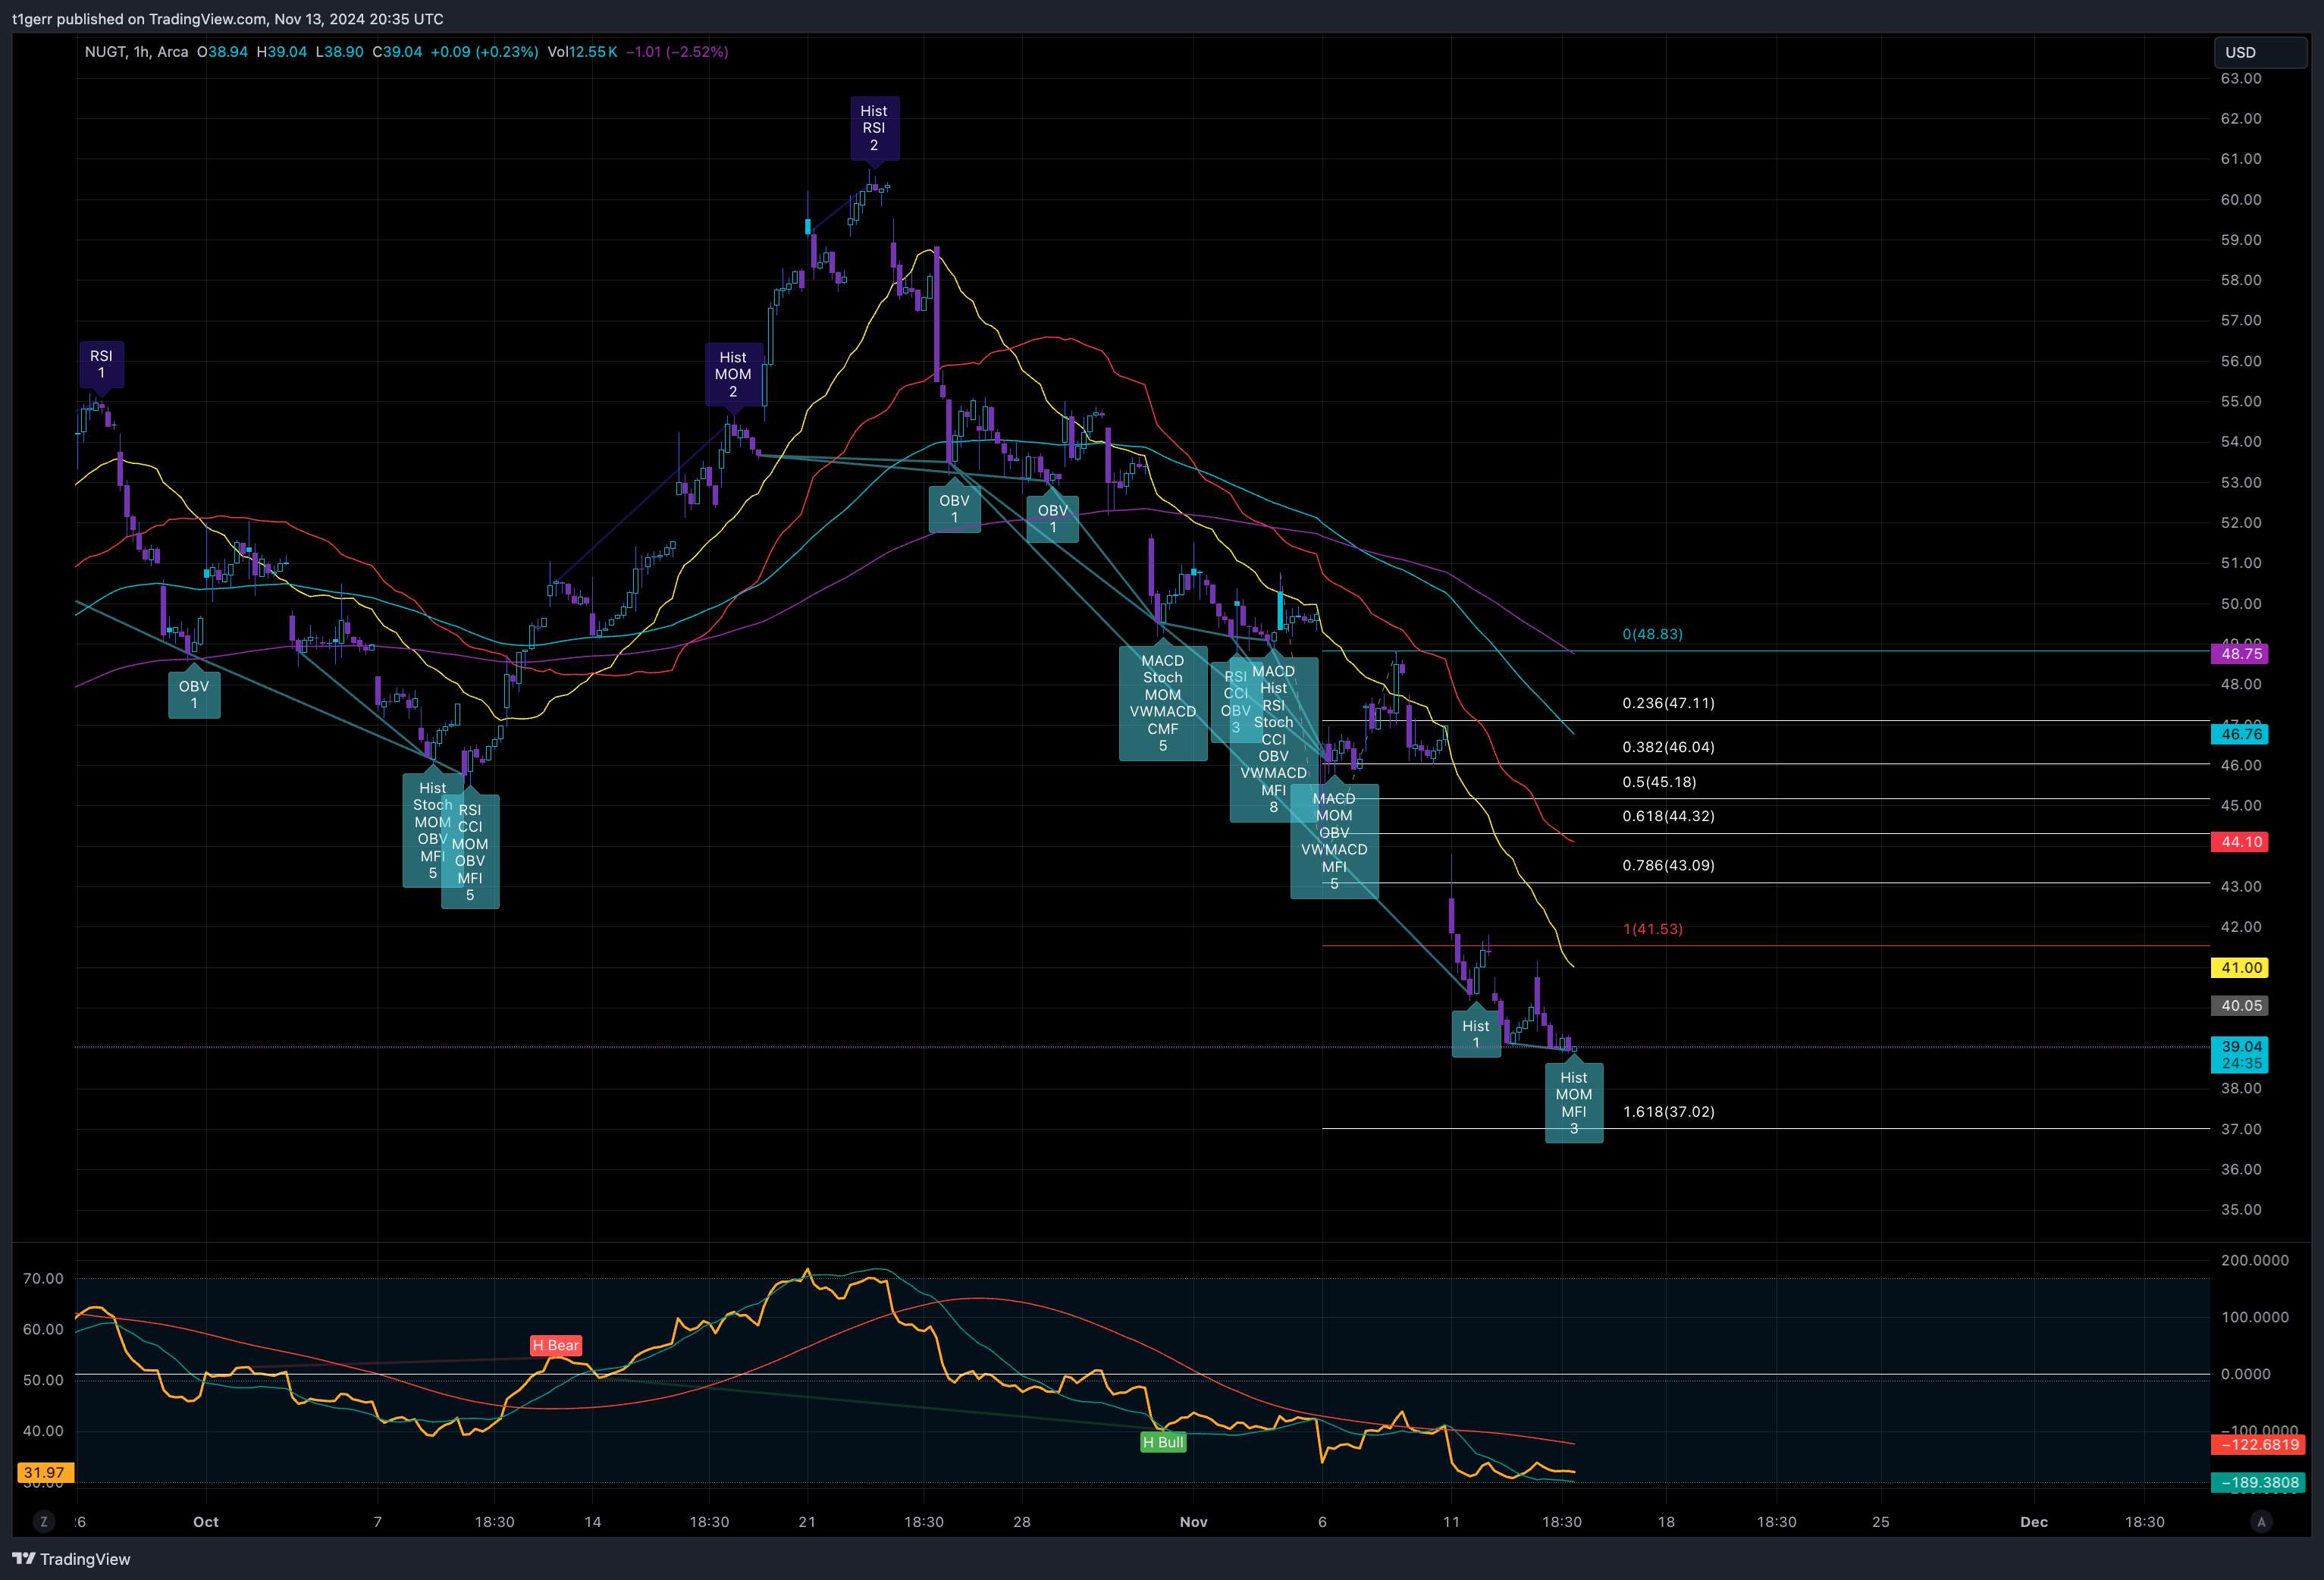The width and height of the screenshot is (2324, 1580).
Task: Click the teal -189.3808 indicator value tag
Action: 2259,1482
